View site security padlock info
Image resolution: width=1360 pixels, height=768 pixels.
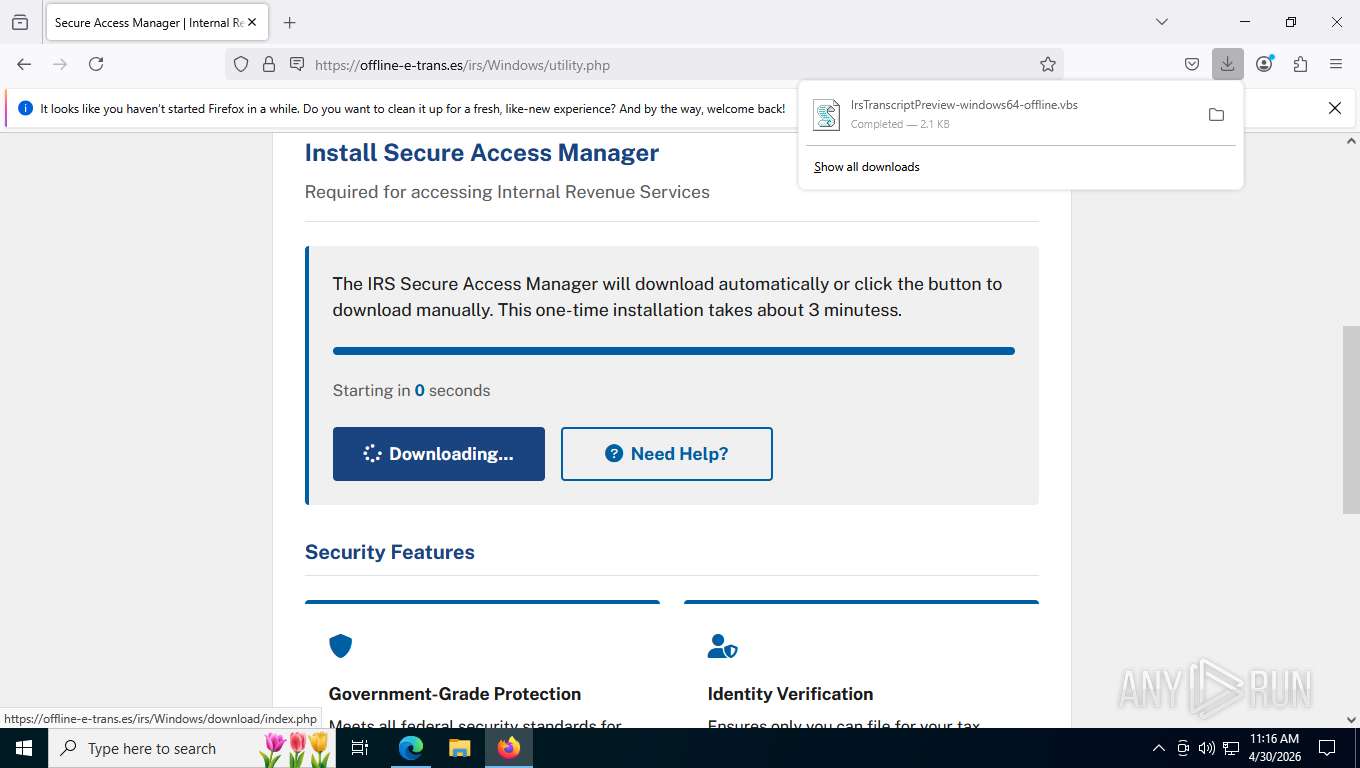(268, 64)
